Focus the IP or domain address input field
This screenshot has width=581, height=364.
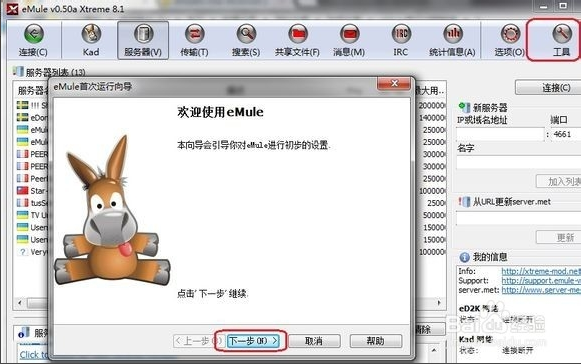500,134
